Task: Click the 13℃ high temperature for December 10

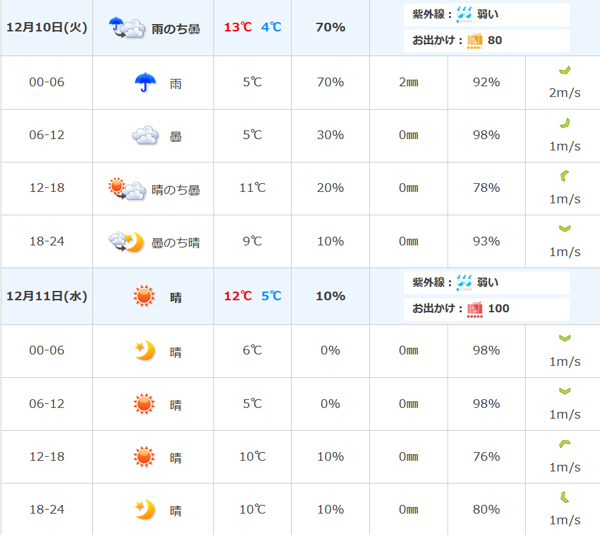Action: click(237, 27)
